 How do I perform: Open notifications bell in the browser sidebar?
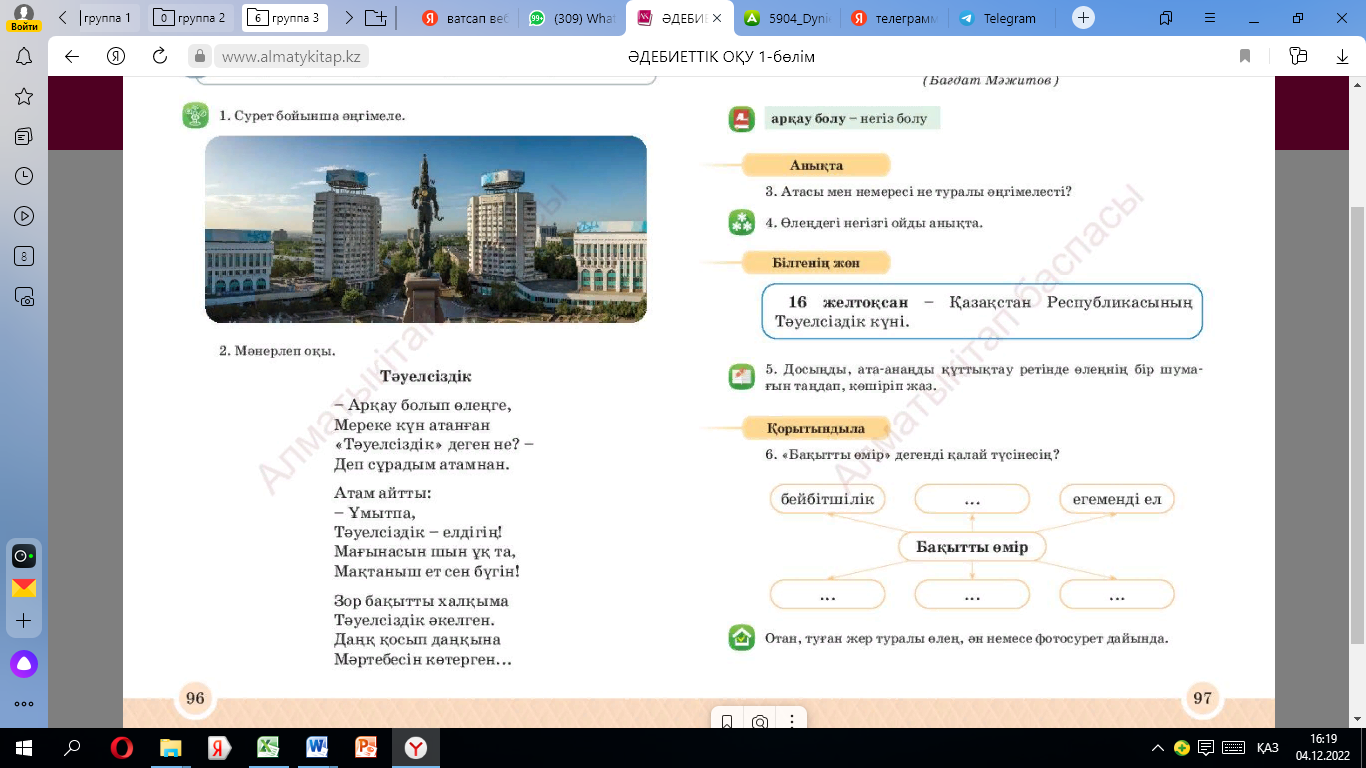[x=24, y=57]
